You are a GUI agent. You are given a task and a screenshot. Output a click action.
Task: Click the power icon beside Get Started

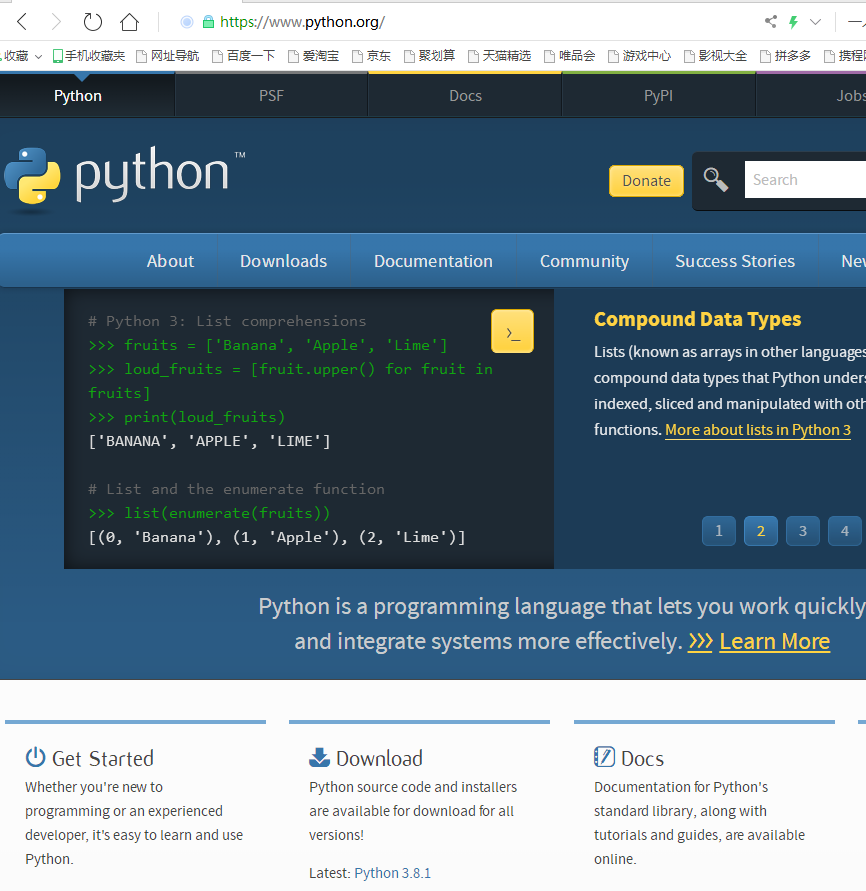pyautogui.click(x=35, y=757)
